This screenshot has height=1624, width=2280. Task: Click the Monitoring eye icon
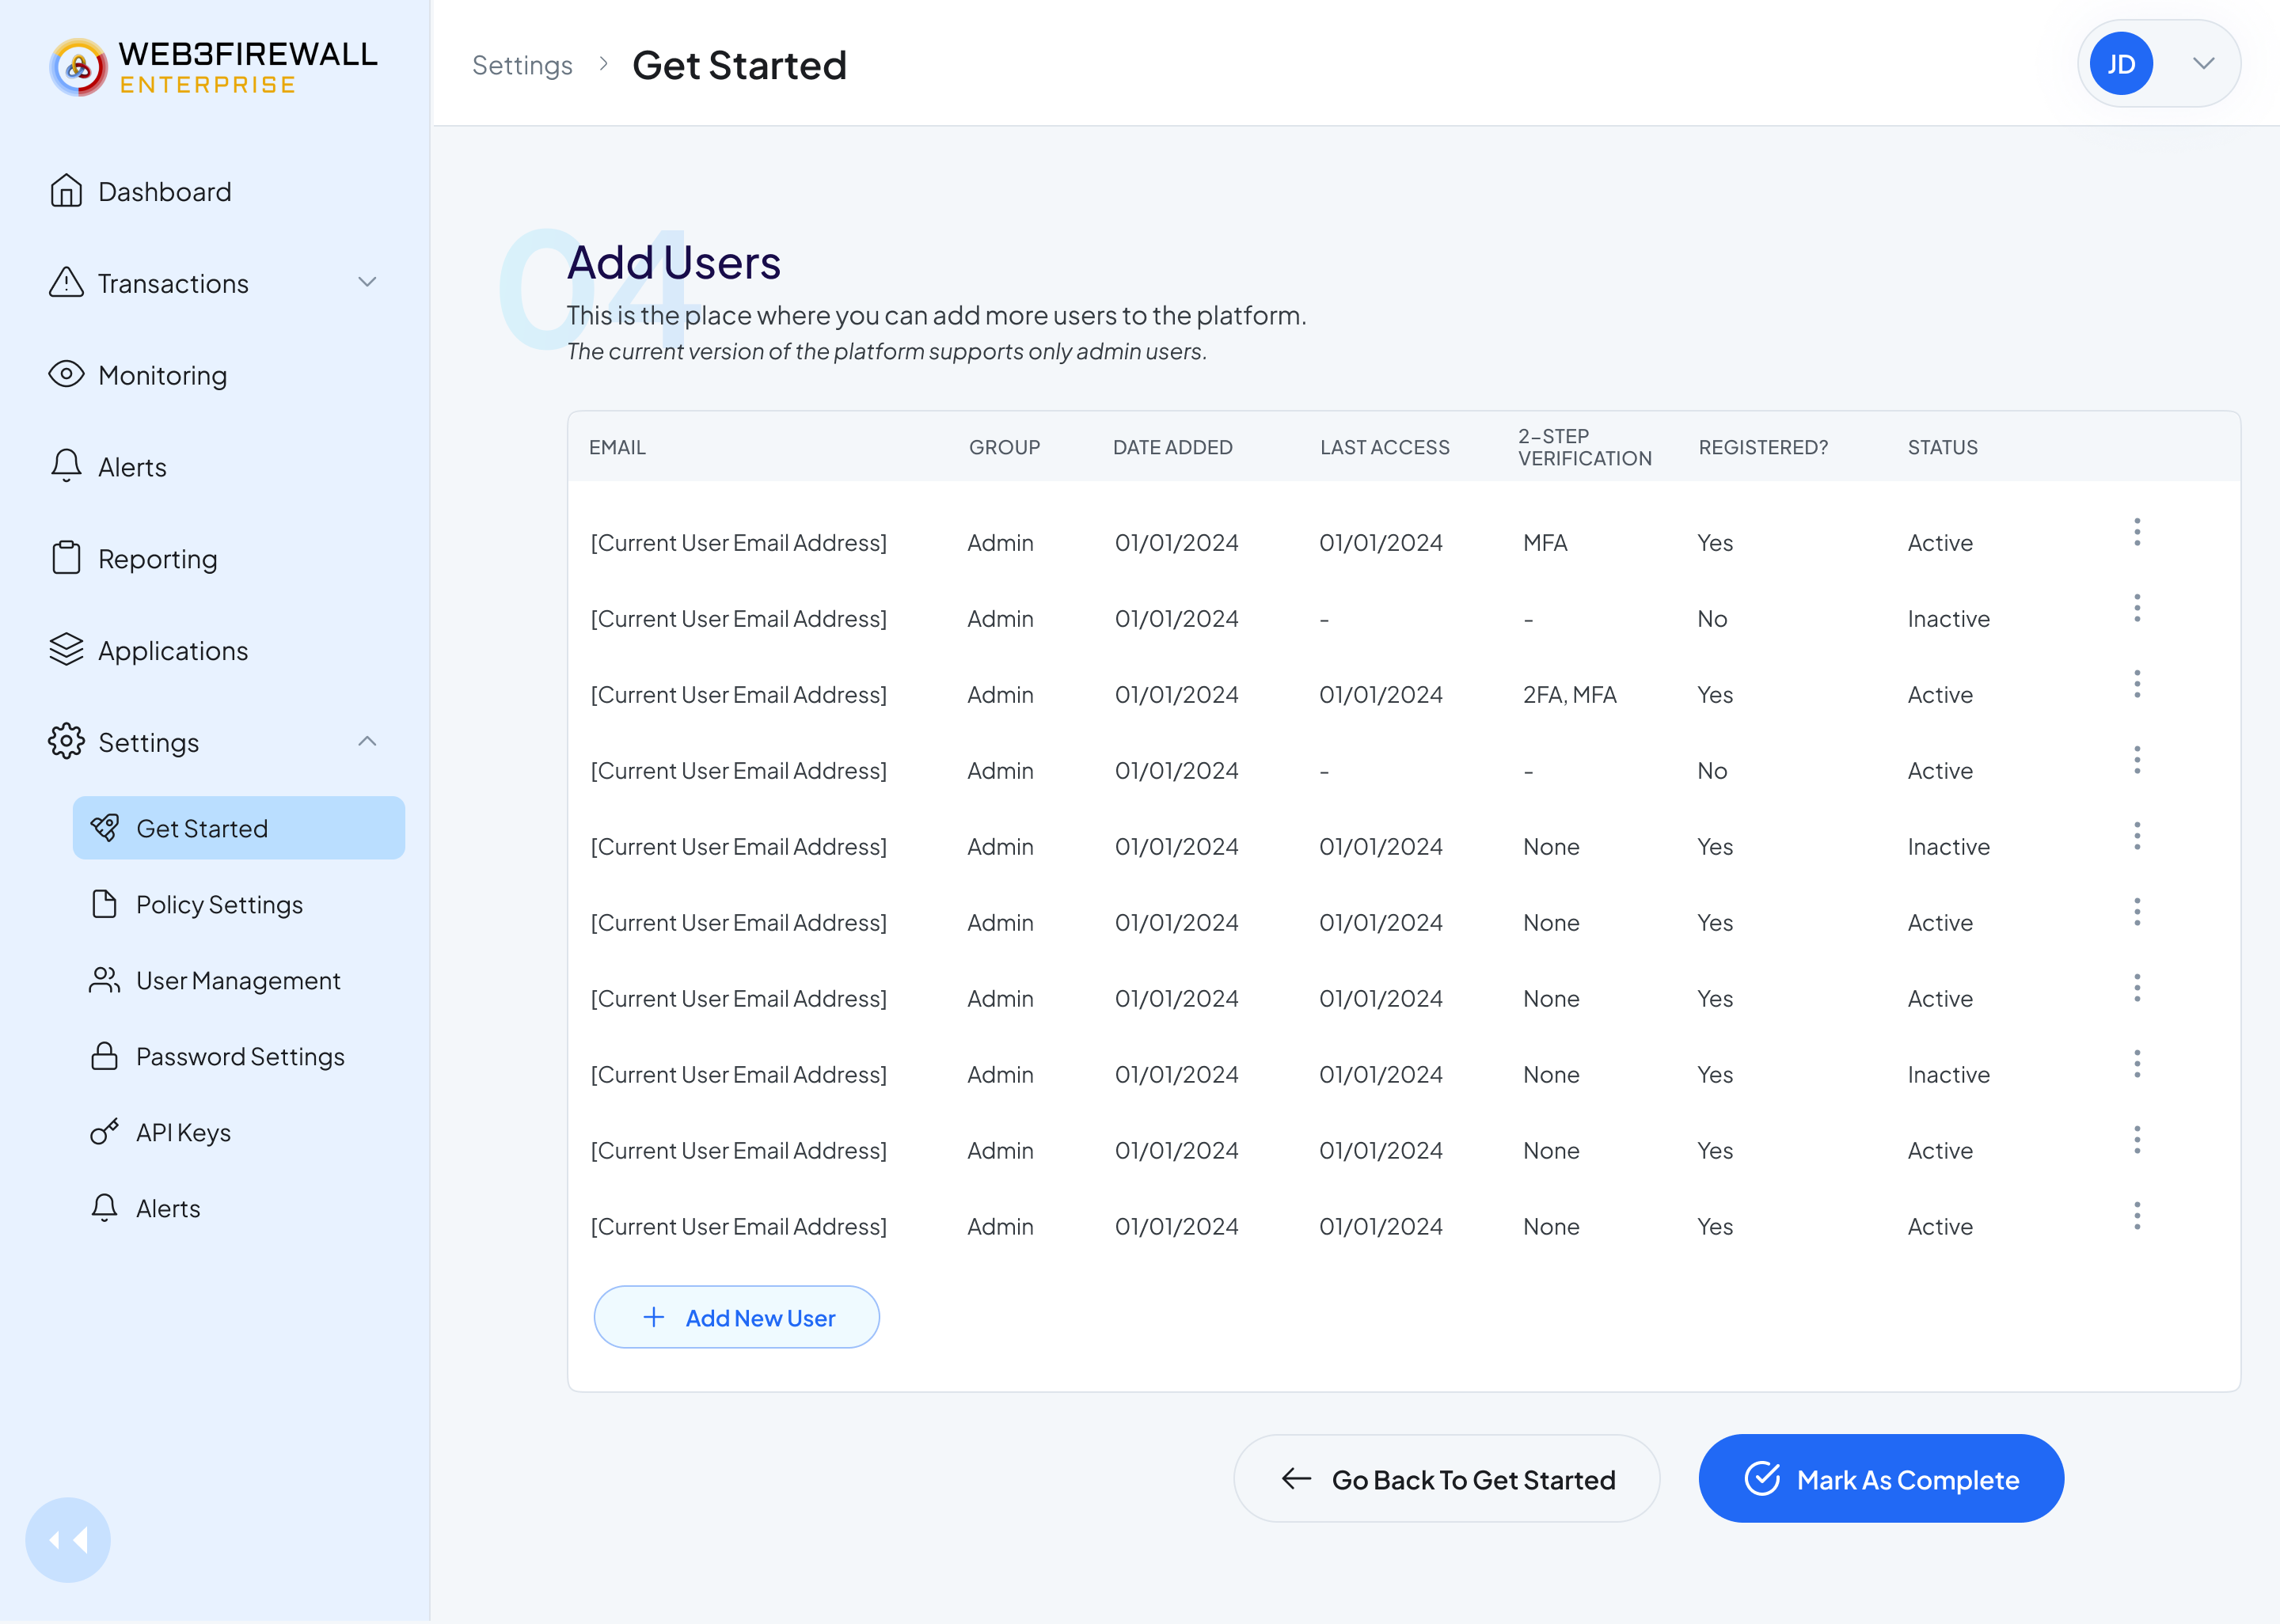click(x=66, y=375)
